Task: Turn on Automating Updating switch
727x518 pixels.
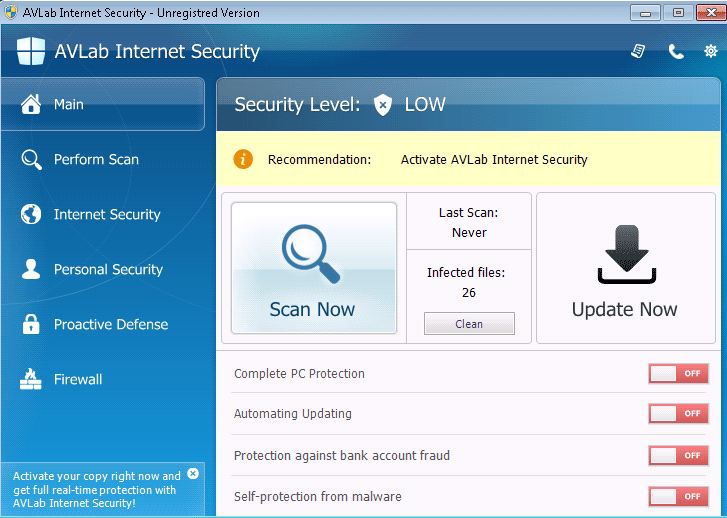Action: [679, 413]
